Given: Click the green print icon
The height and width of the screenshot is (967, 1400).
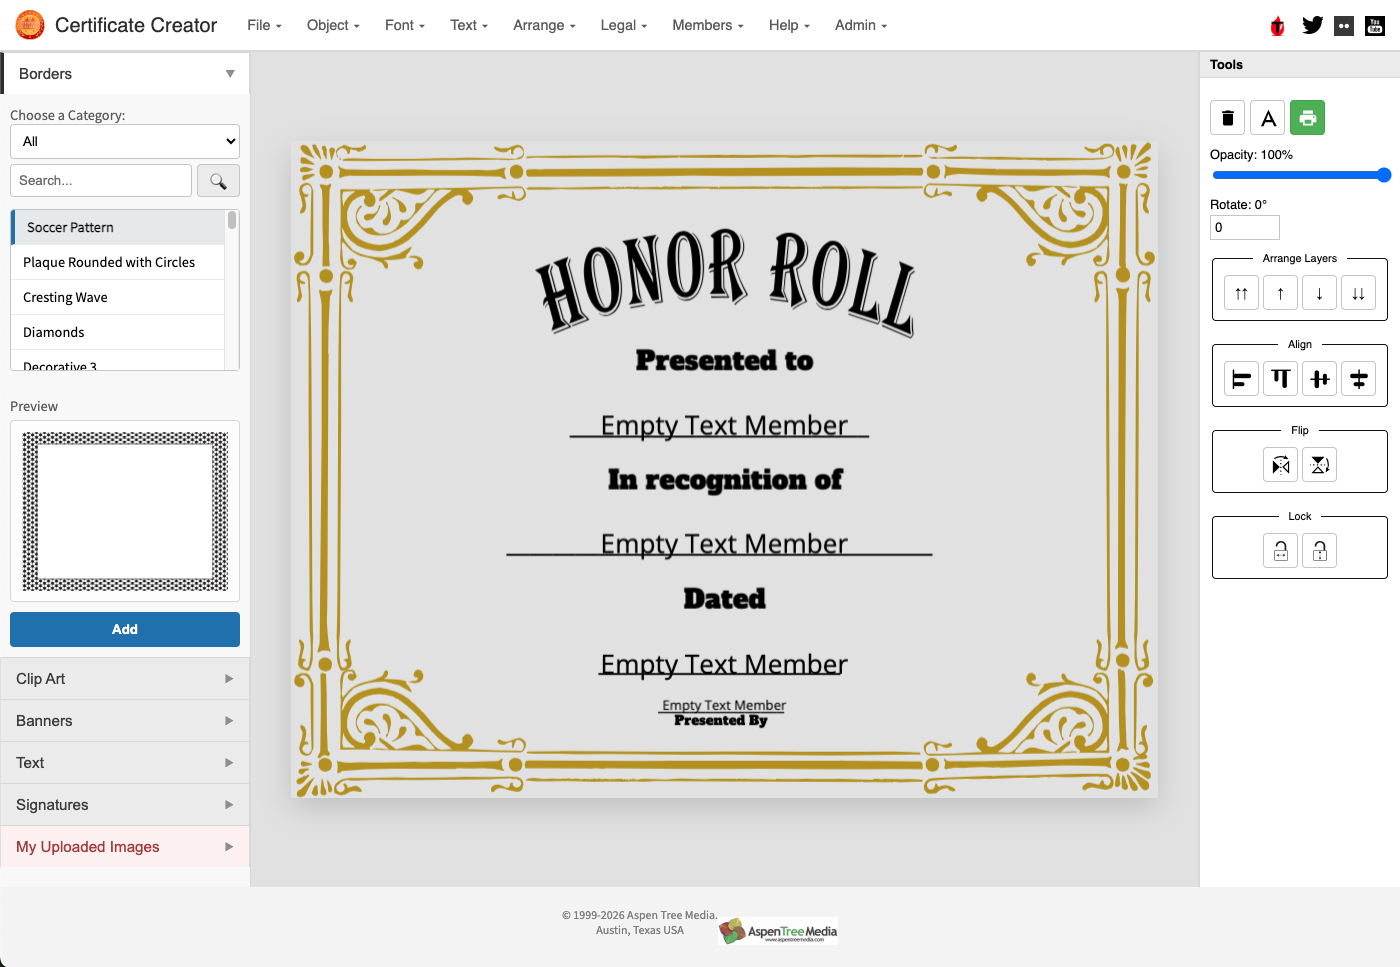Looking at the screenshot, I should tap(1307, 117).
